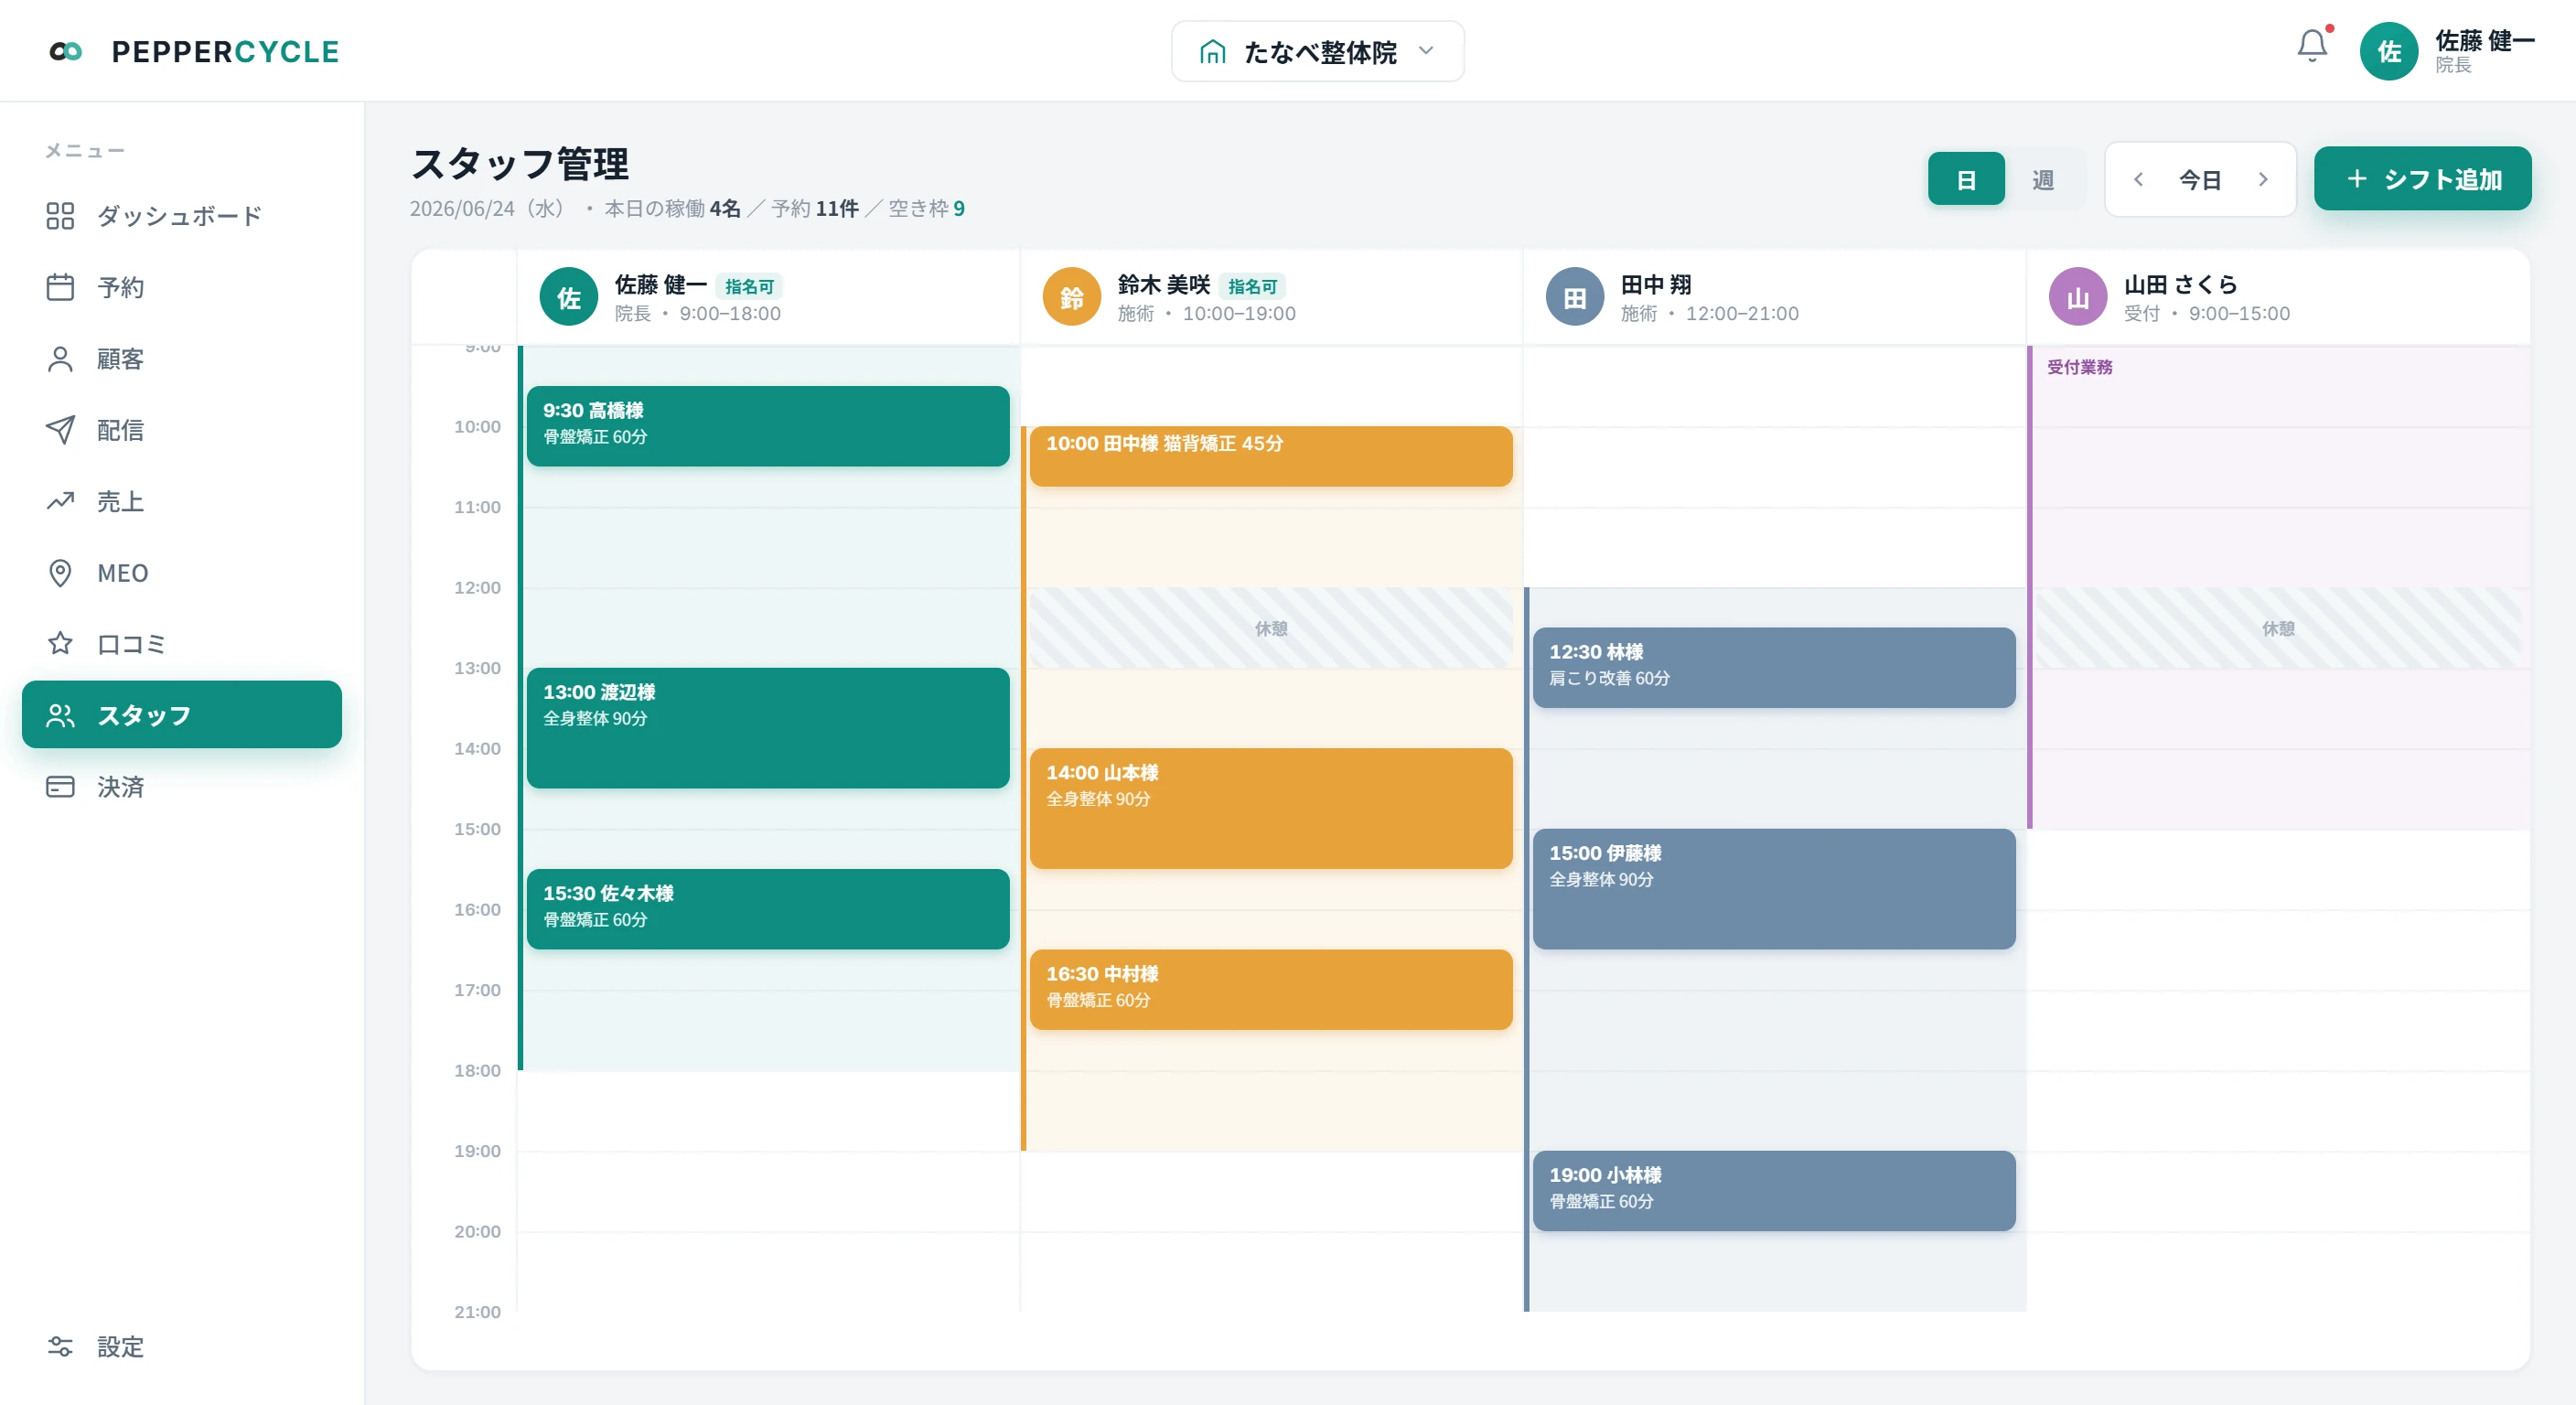Click the star 口コミ icon
Screen dimensions: 2576x1405
[x=60, y=643]
